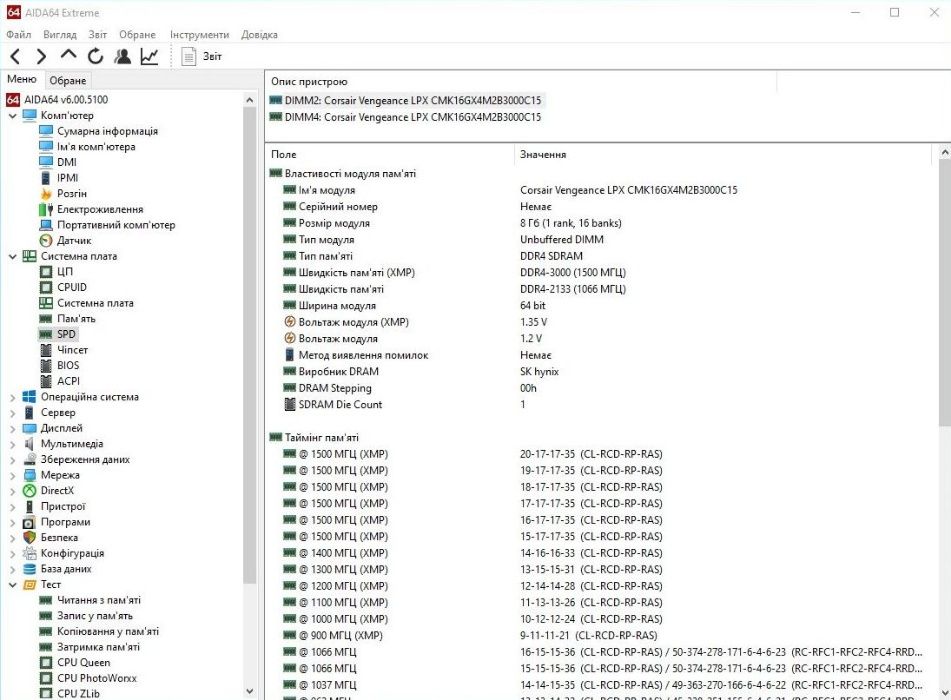Open the Файл menu

(19, 35)
